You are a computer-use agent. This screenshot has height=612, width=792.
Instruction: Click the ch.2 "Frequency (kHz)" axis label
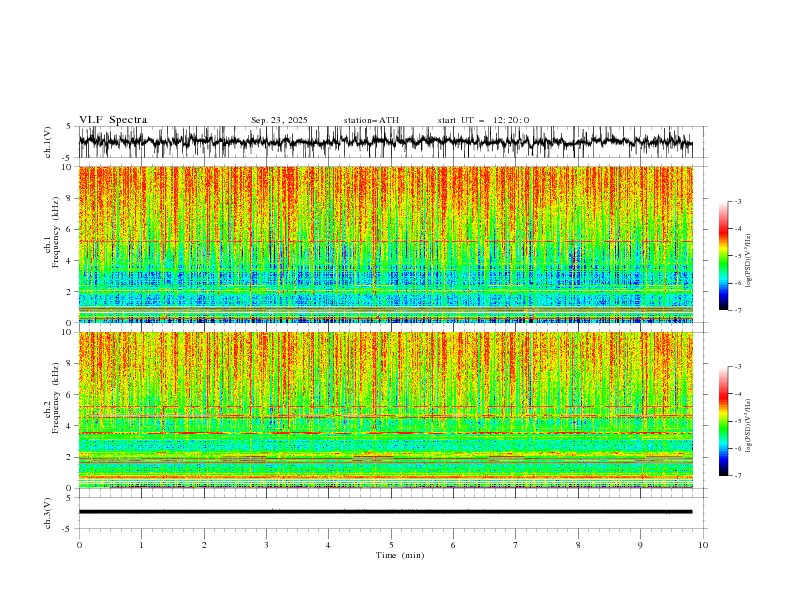(56, 398)
